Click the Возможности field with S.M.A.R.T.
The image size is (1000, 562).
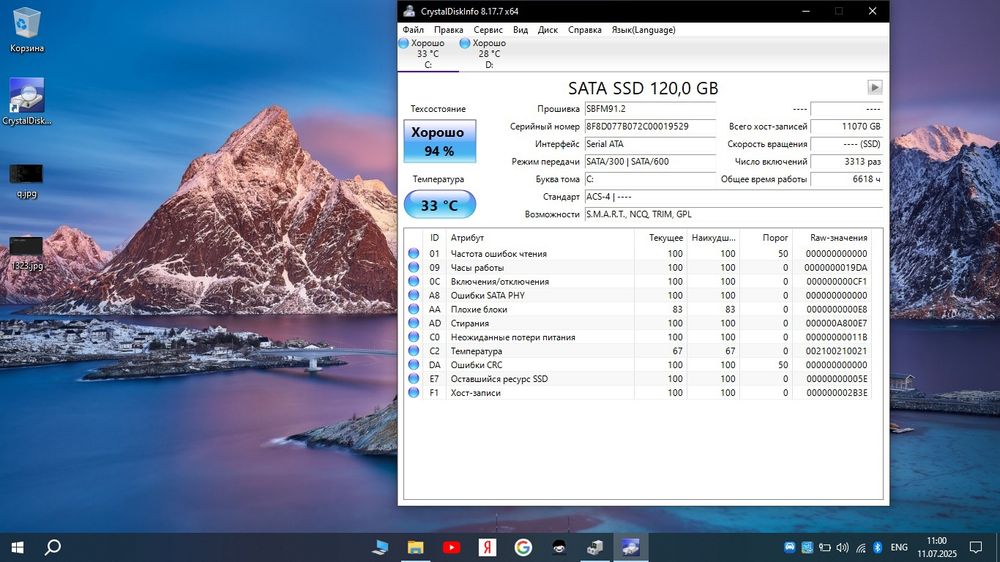coord(733,214)
